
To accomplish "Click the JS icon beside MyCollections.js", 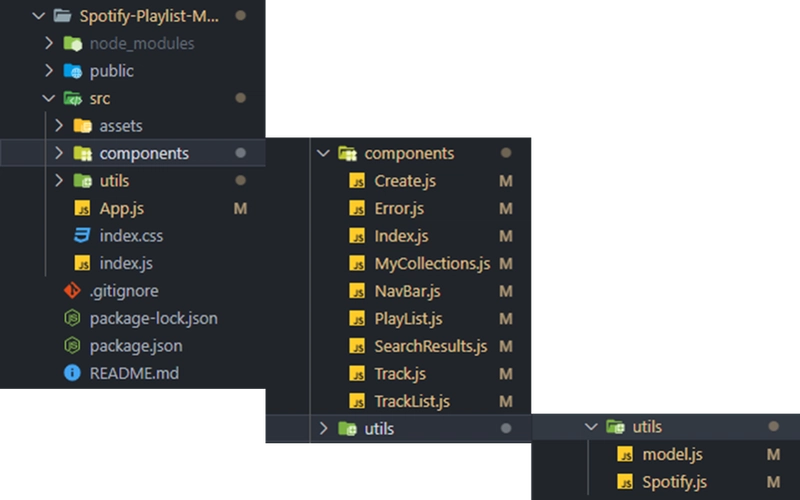I will [357, 263].
